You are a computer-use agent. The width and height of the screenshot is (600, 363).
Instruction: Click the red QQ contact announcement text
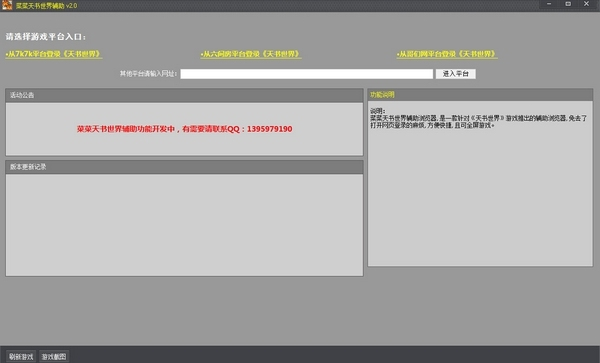tap(184, 129)
